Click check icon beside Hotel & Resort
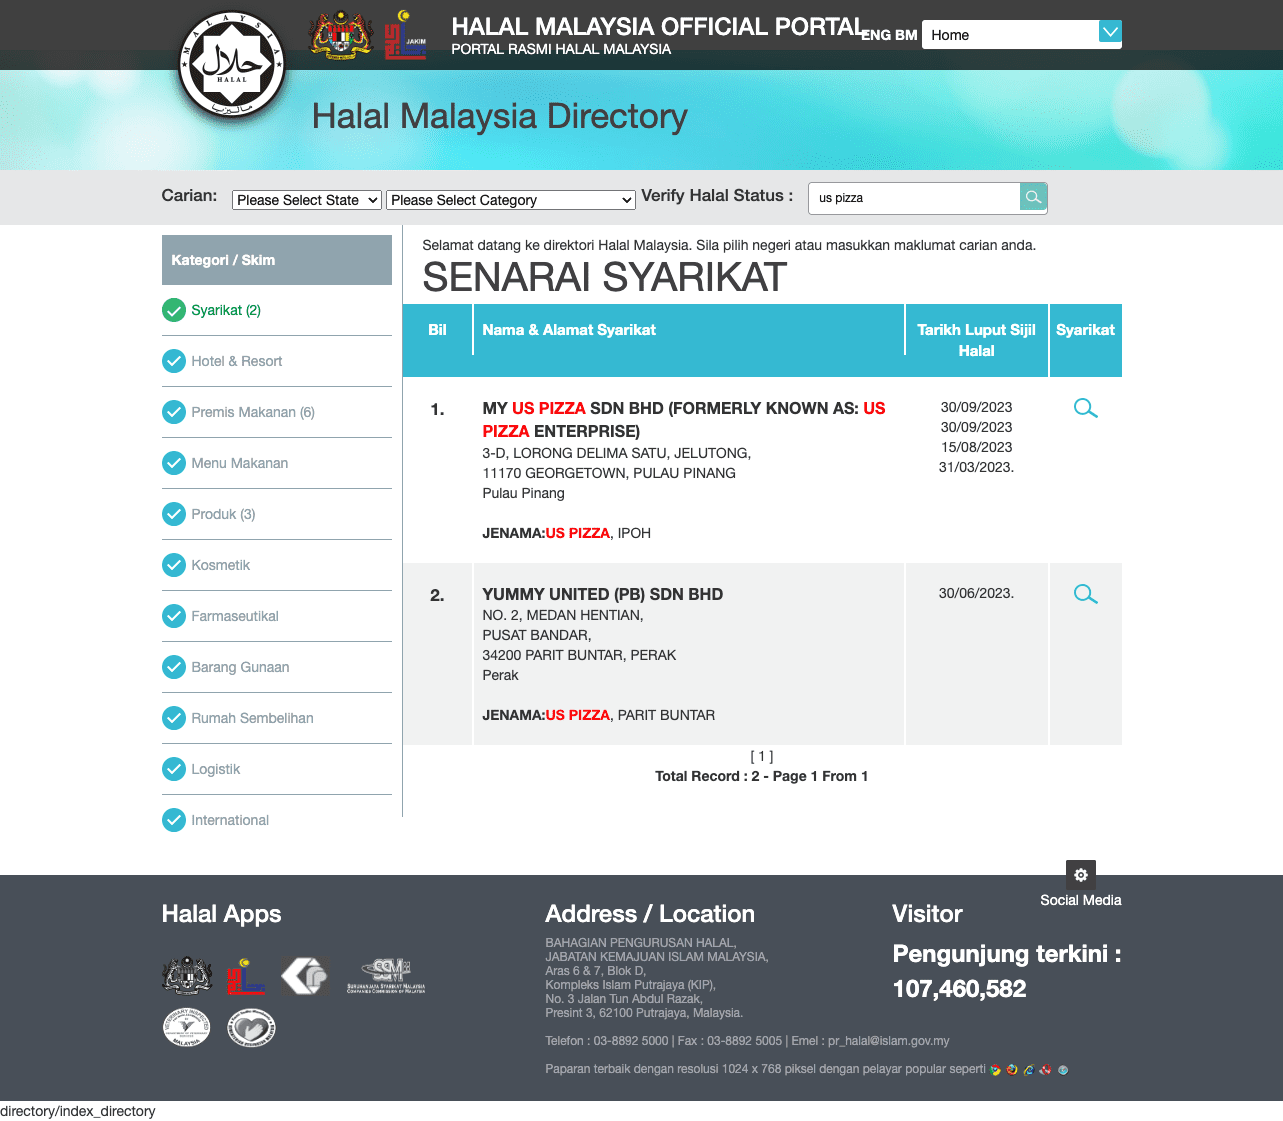This screenshot has height=1121, width=1283. (174, 360)
